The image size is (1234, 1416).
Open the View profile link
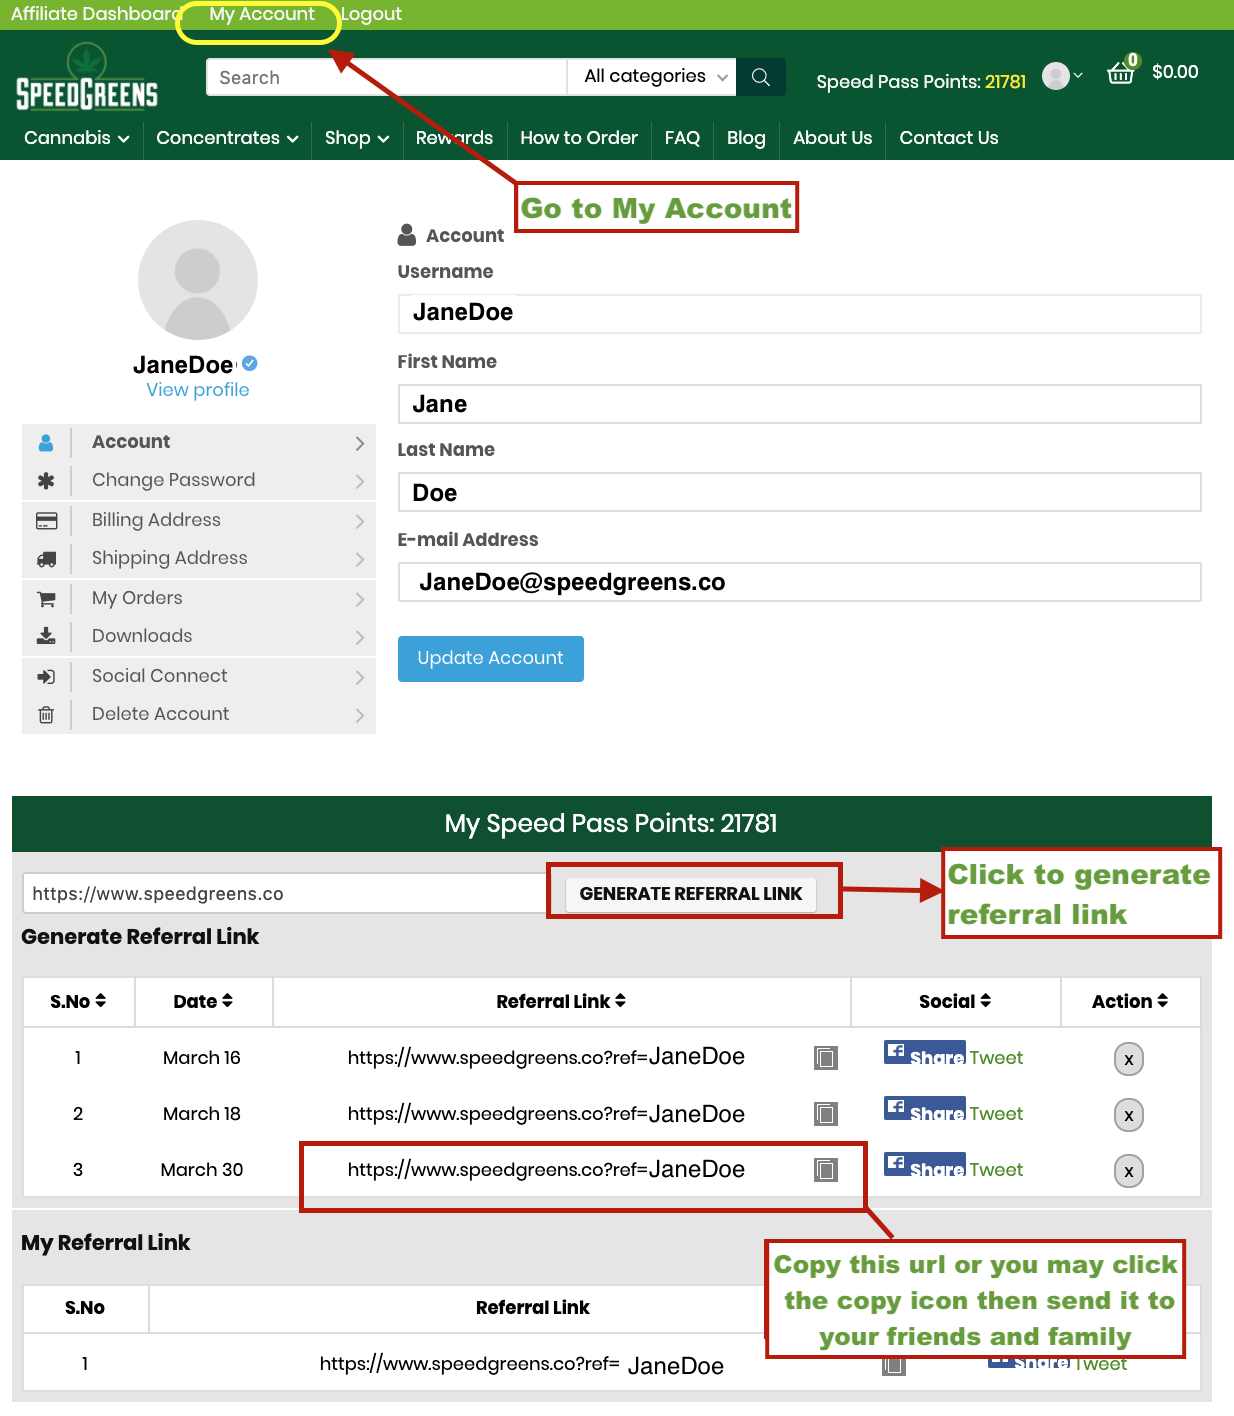click(x=198, y=390)
